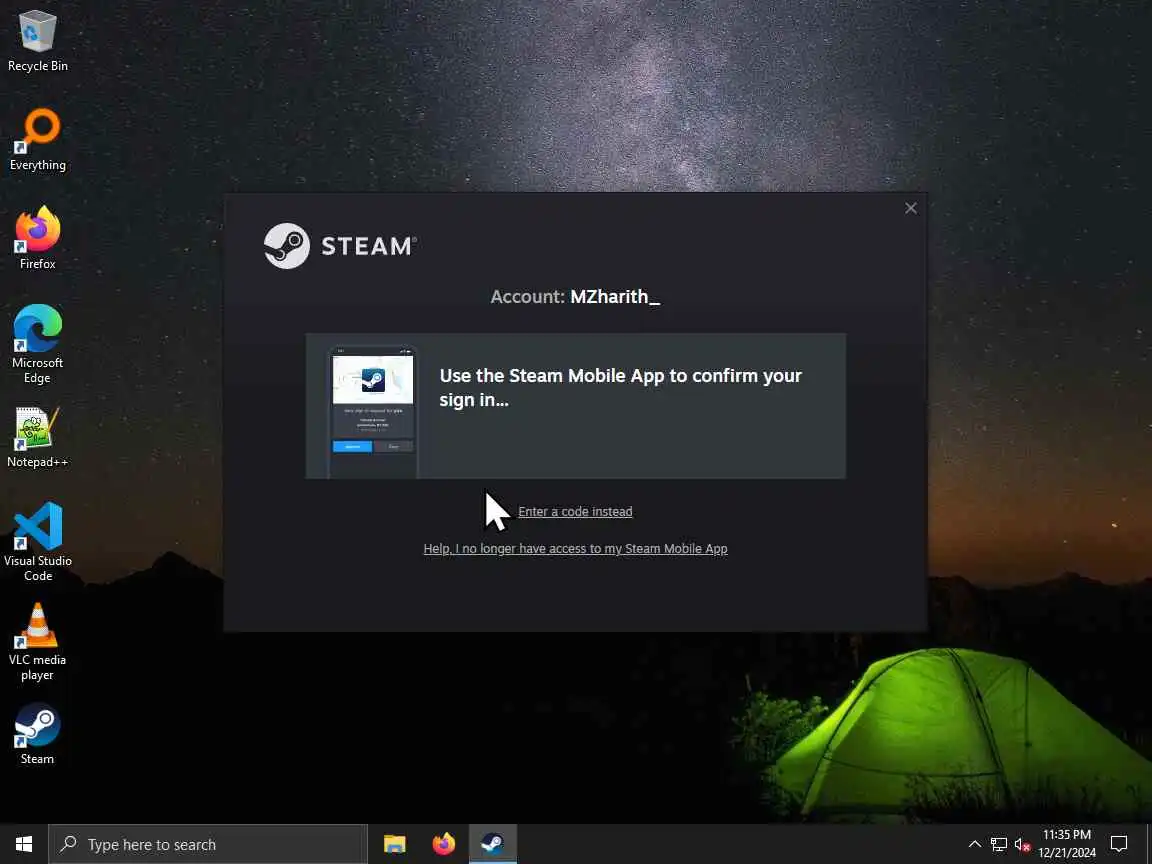Open the notification center icon
The width and height of the screenshot is (1152, 864).
click(1119, 844)
